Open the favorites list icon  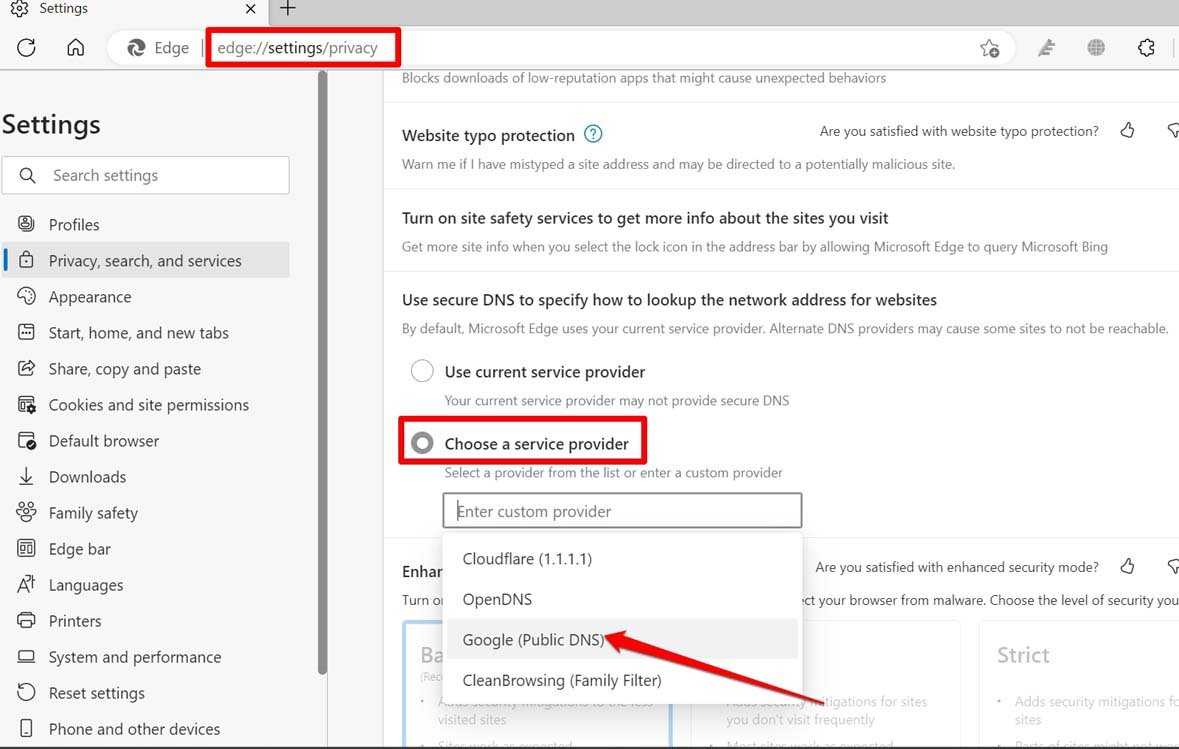1046,48
